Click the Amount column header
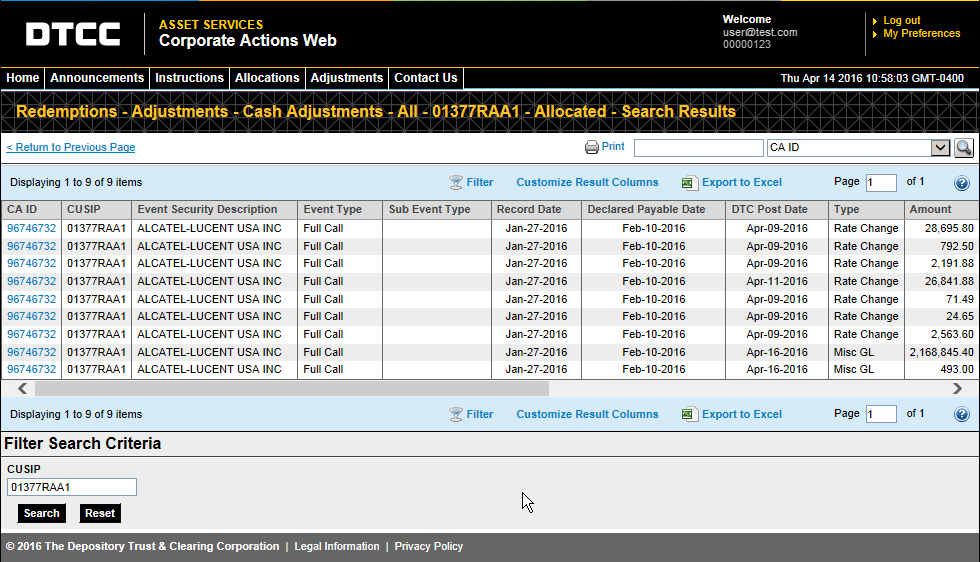980x562 pixels. [941, 209]
